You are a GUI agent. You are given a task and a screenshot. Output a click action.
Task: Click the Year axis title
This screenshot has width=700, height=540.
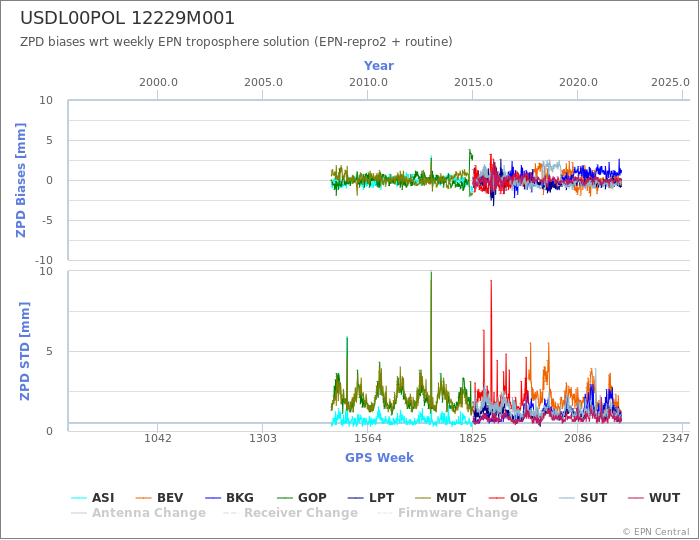pyautogui.click(x=379, y=66)
